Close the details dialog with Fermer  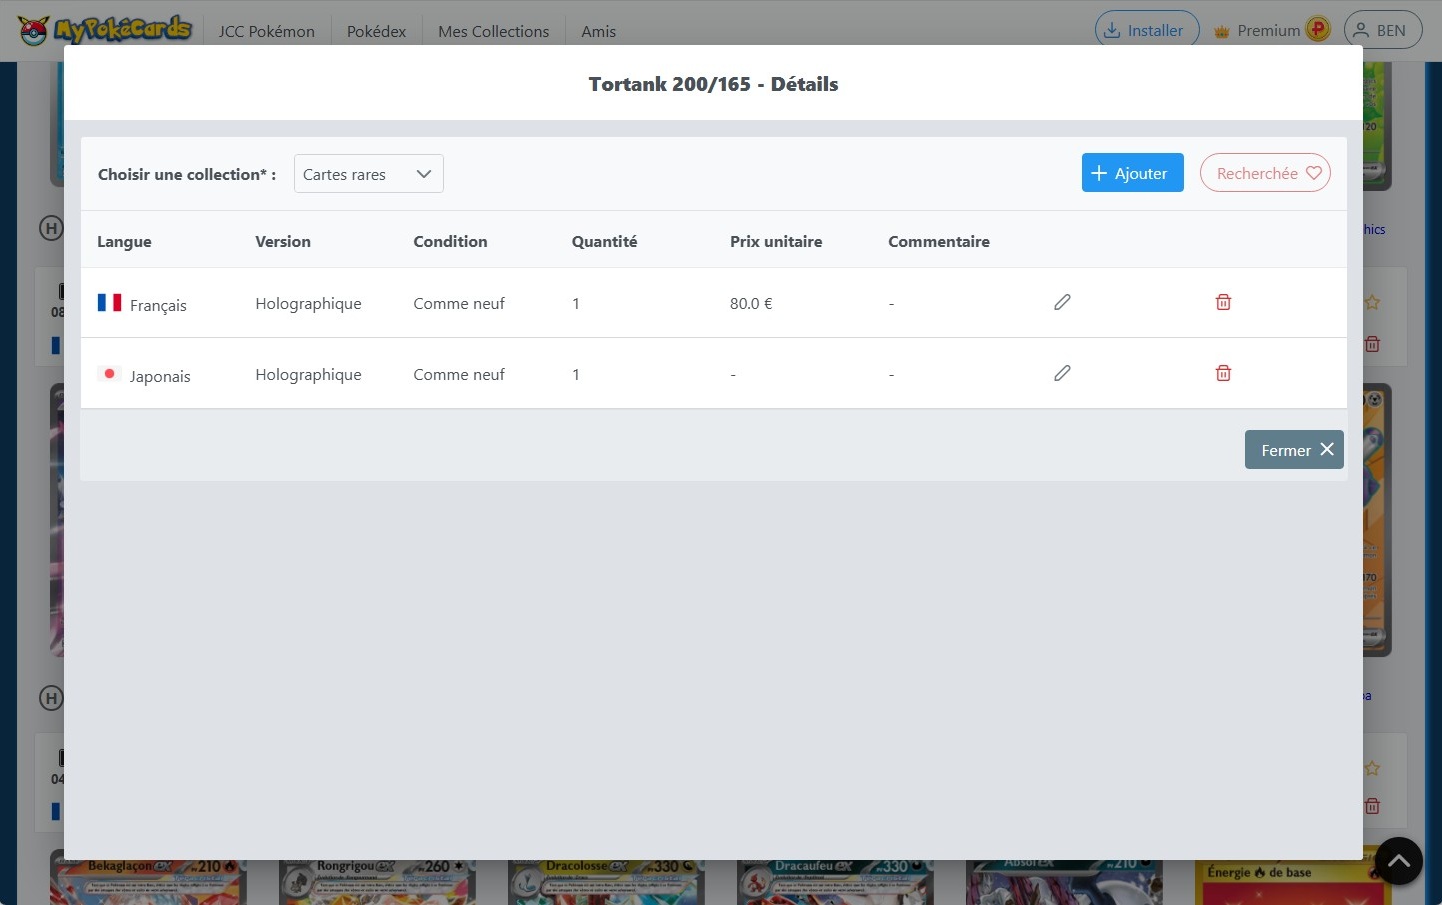(1294, 449)
